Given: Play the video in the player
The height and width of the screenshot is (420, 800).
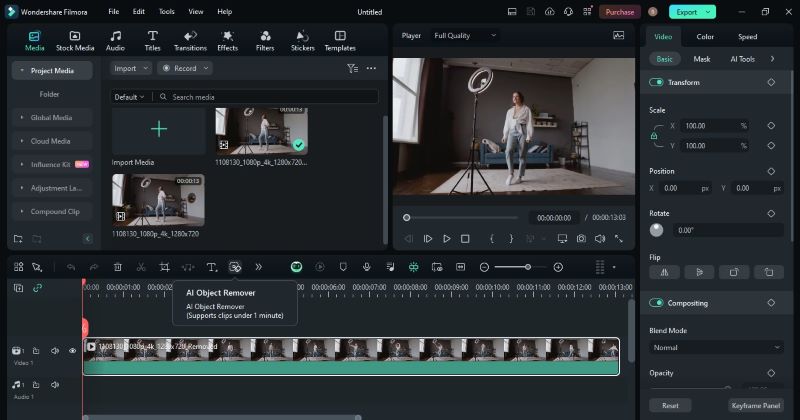Looking at the screenshot, I should tap(446, 238).
